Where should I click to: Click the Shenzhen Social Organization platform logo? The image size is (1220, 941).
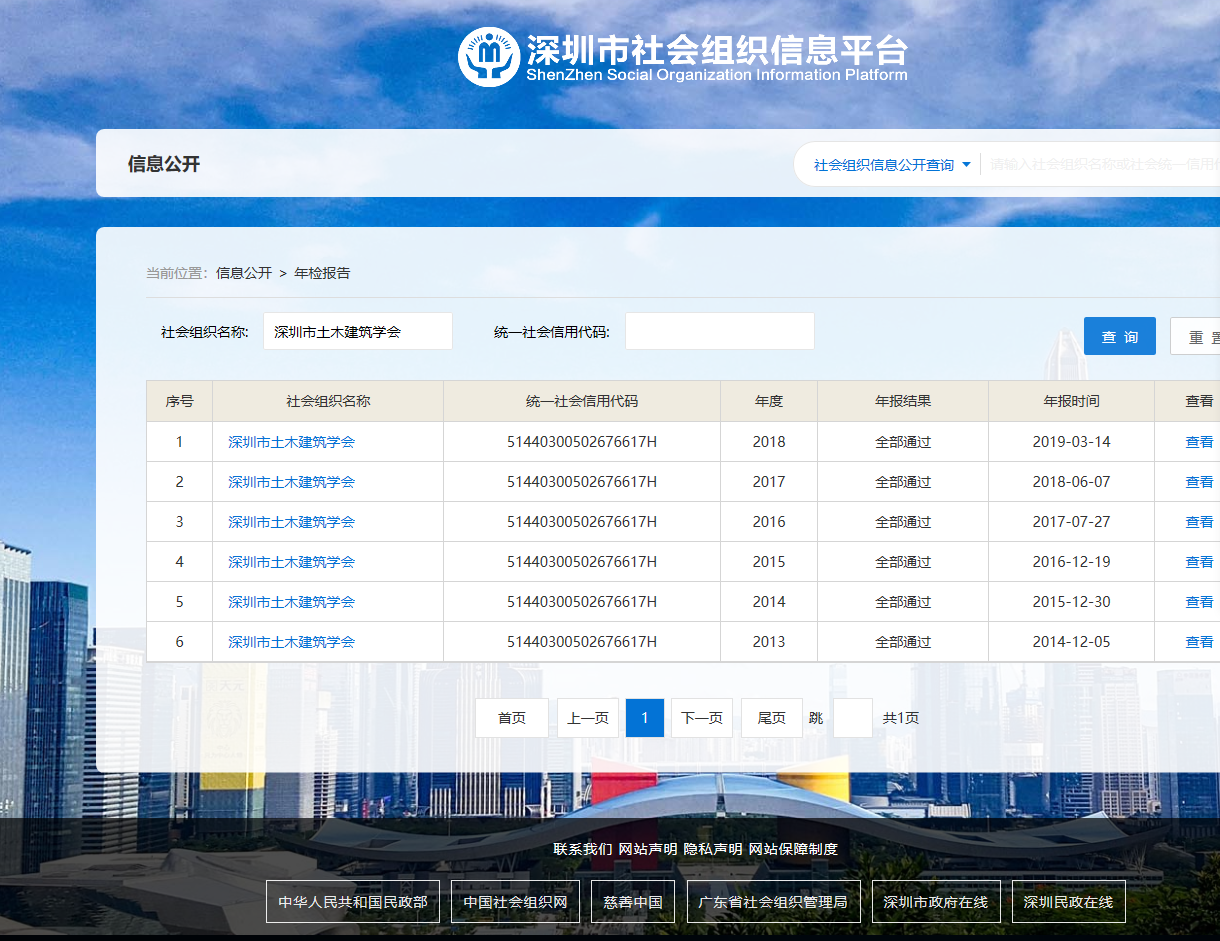[488, 57]
